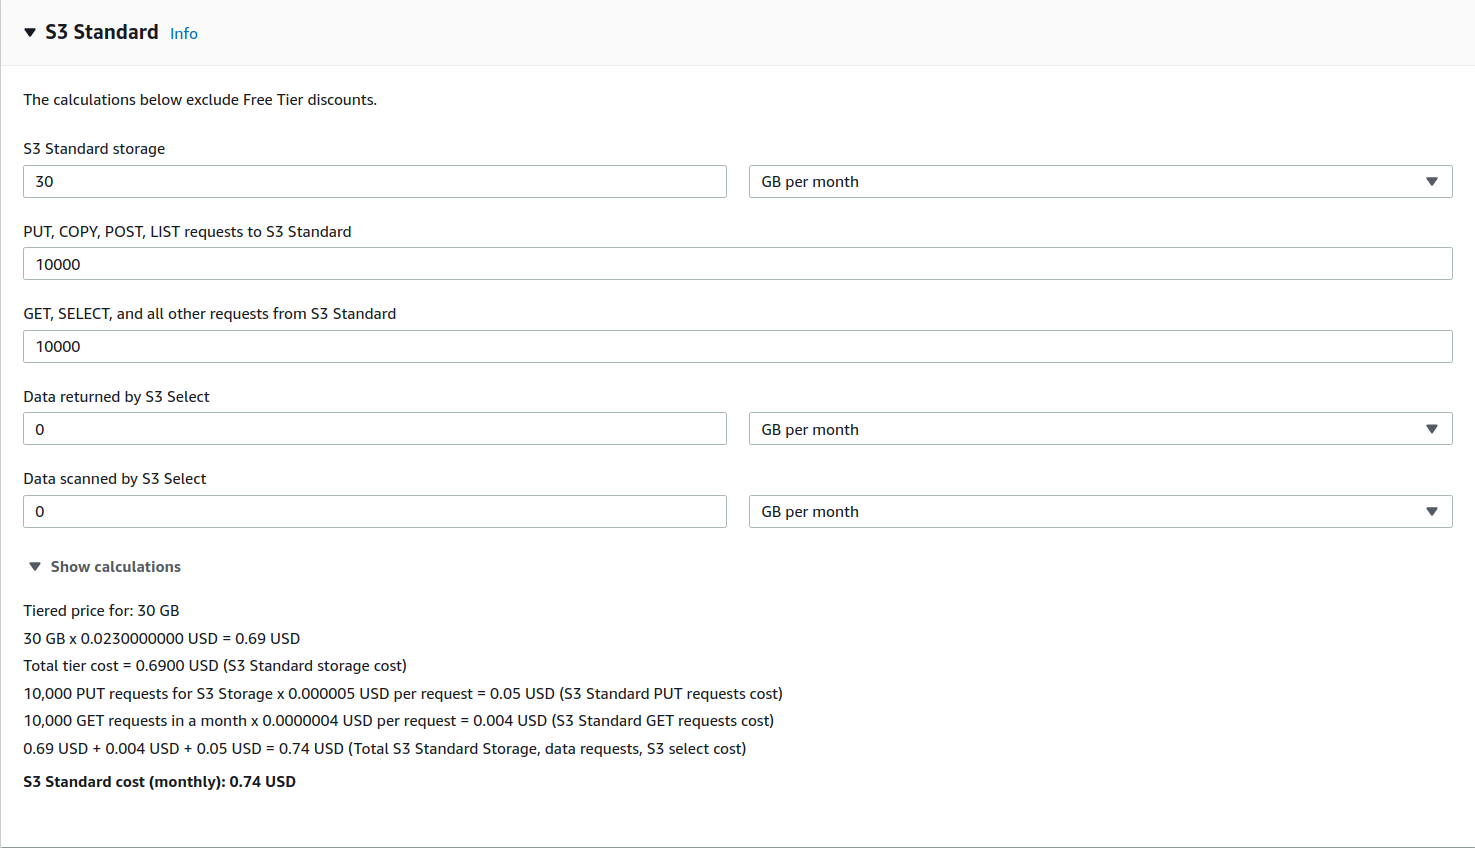Viewport: 1475px width, 848px height.
Task: Click the Data returned by S3 Select field
Action: pos(374,429)
